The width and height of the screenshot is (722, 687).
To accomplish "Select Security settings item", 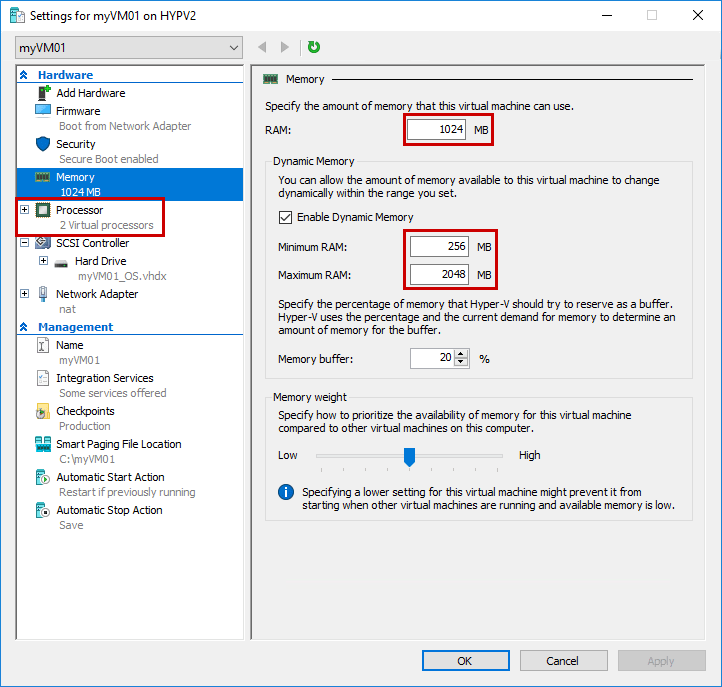I will [x=76, y=144].
